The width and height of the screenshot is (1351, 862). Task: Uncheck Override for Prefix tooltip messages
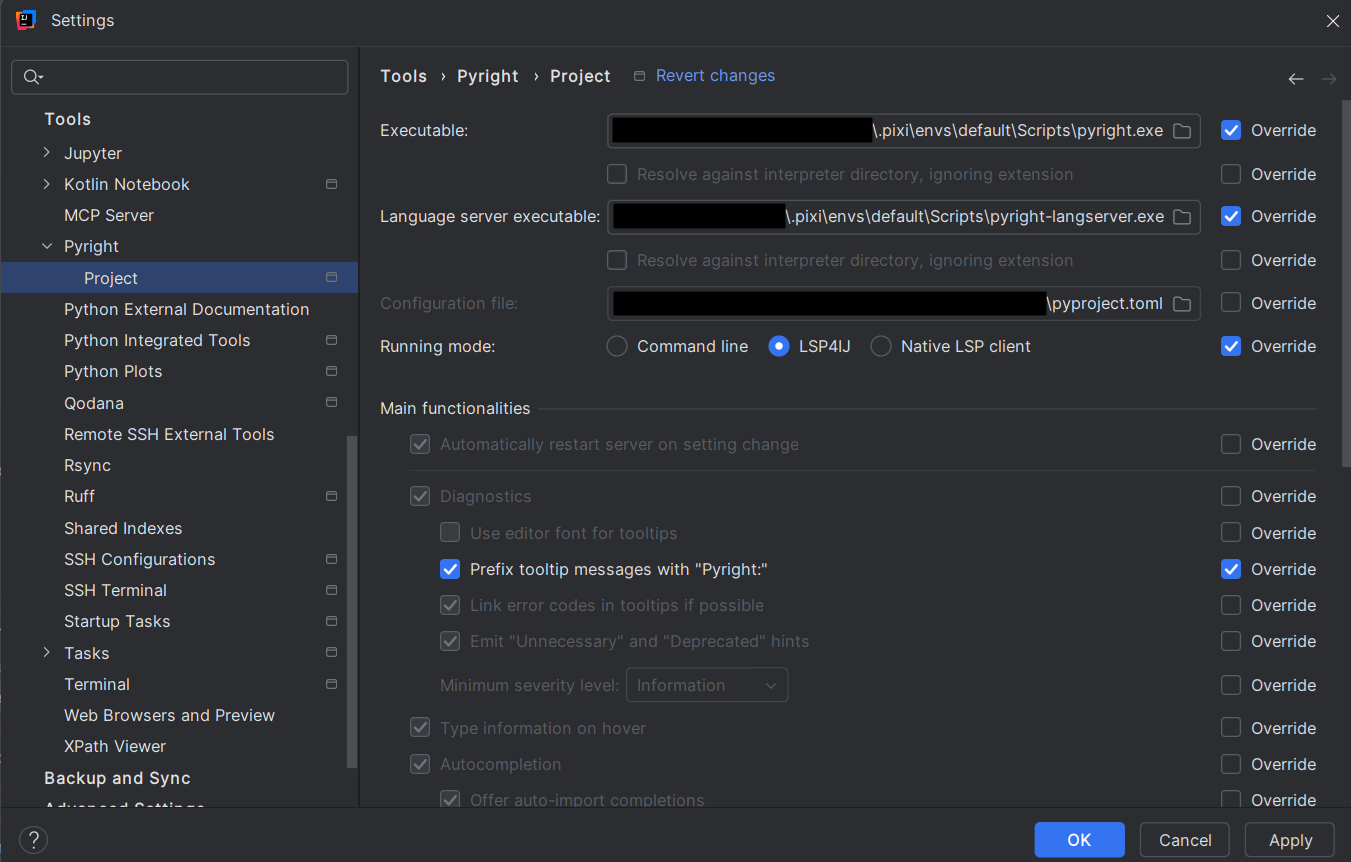pos(1231,569)
